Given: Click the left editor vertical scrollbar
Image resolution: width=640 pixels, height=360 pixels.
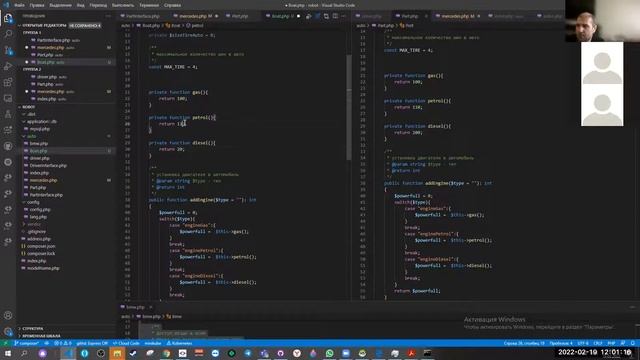Looking at the screenshot, I should [349, 107].
